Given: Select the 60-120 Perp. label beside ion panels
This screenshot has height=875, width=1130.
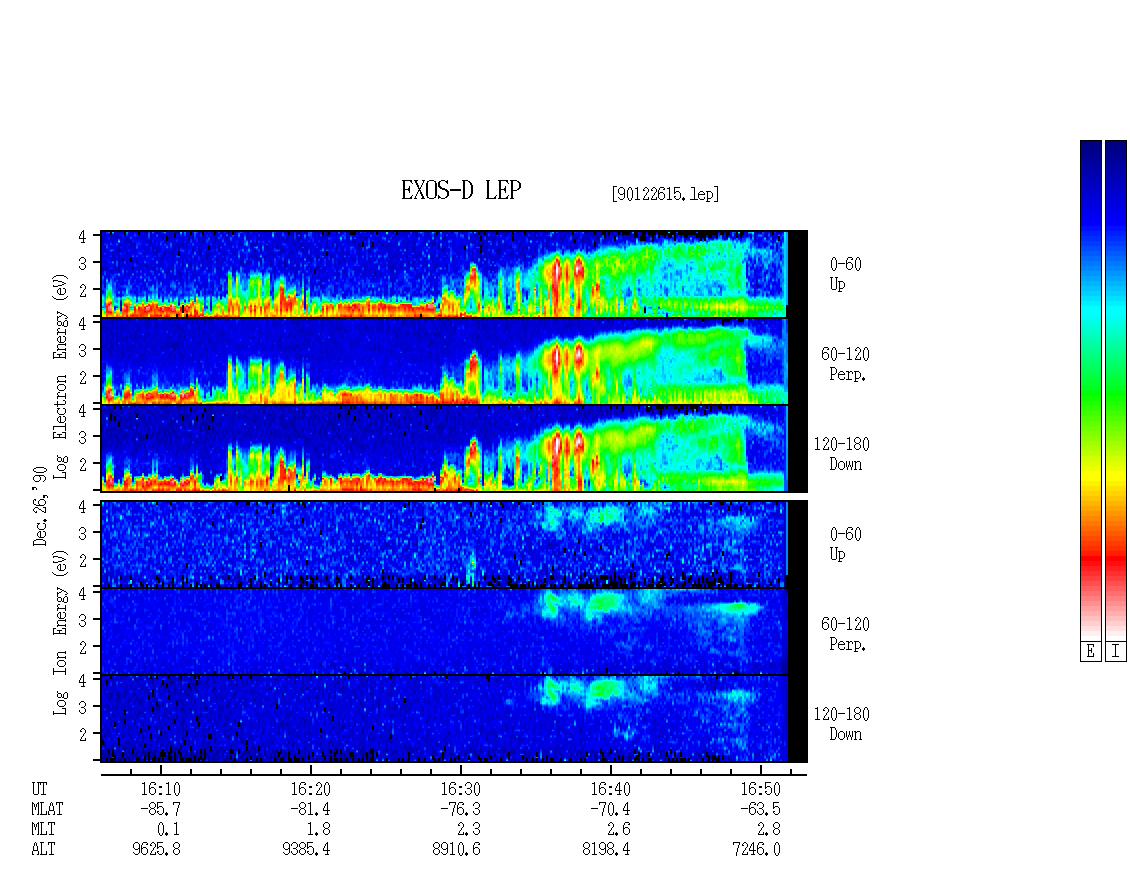Looking at the screenshot, I should [x=845, y=634].
